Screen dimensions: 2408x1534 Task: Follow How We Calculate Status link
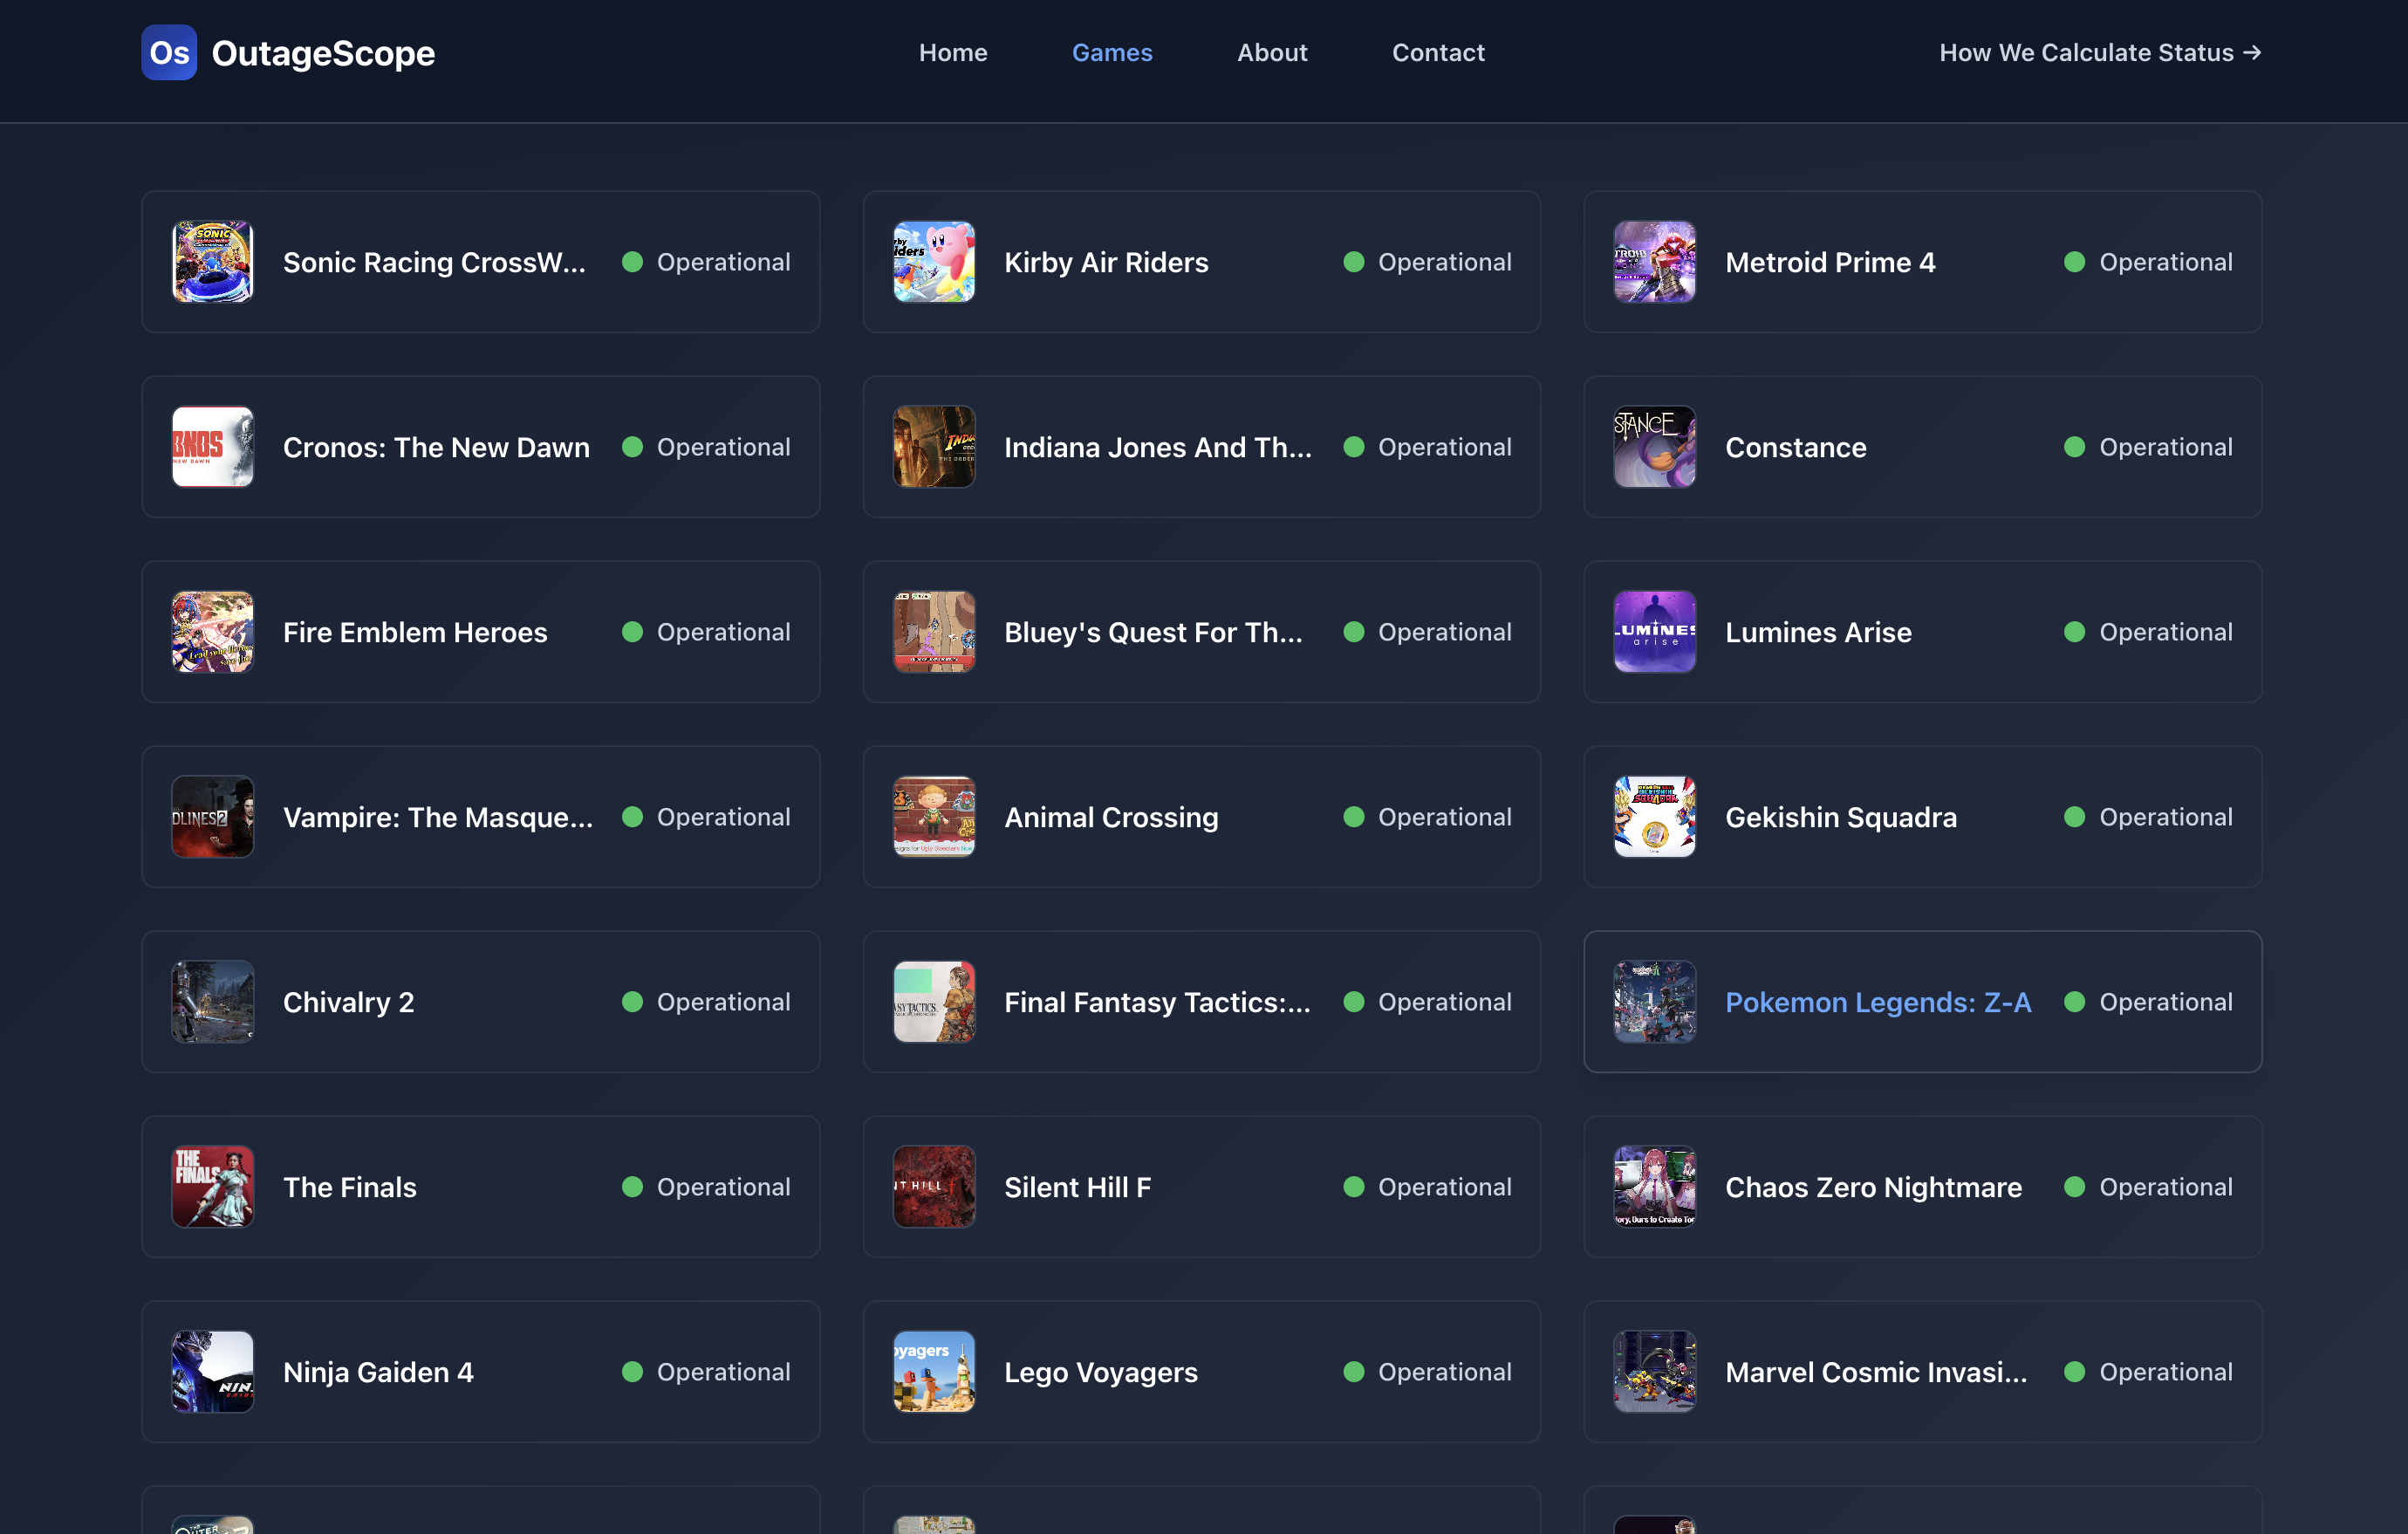pyautogui.click(x=2099, y=52)
